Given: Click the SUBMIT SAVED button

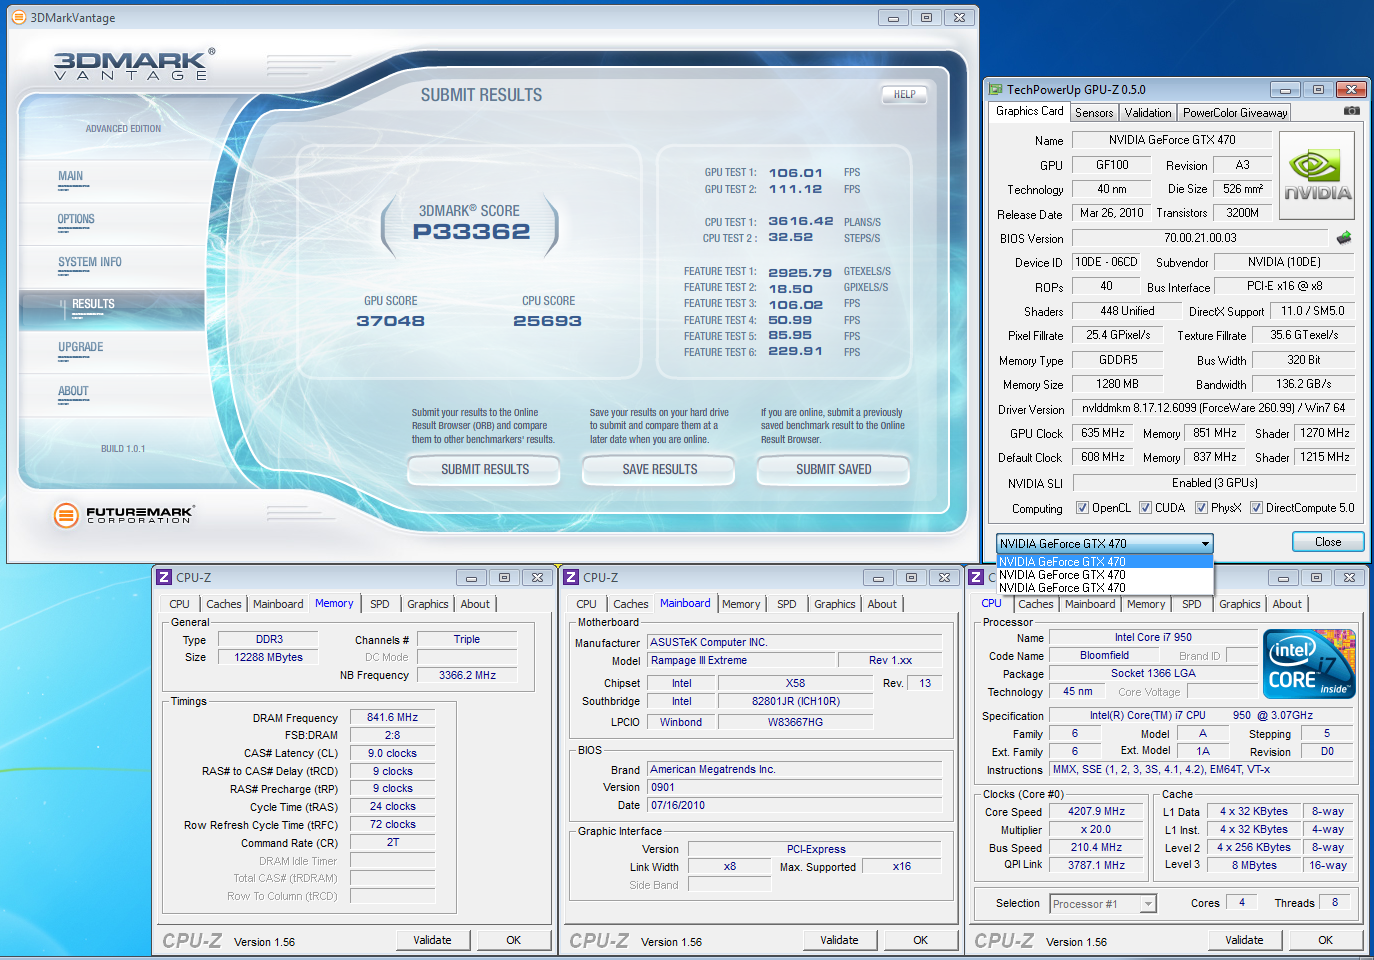Looking at the screenshot, I should [x=833, y=469].
